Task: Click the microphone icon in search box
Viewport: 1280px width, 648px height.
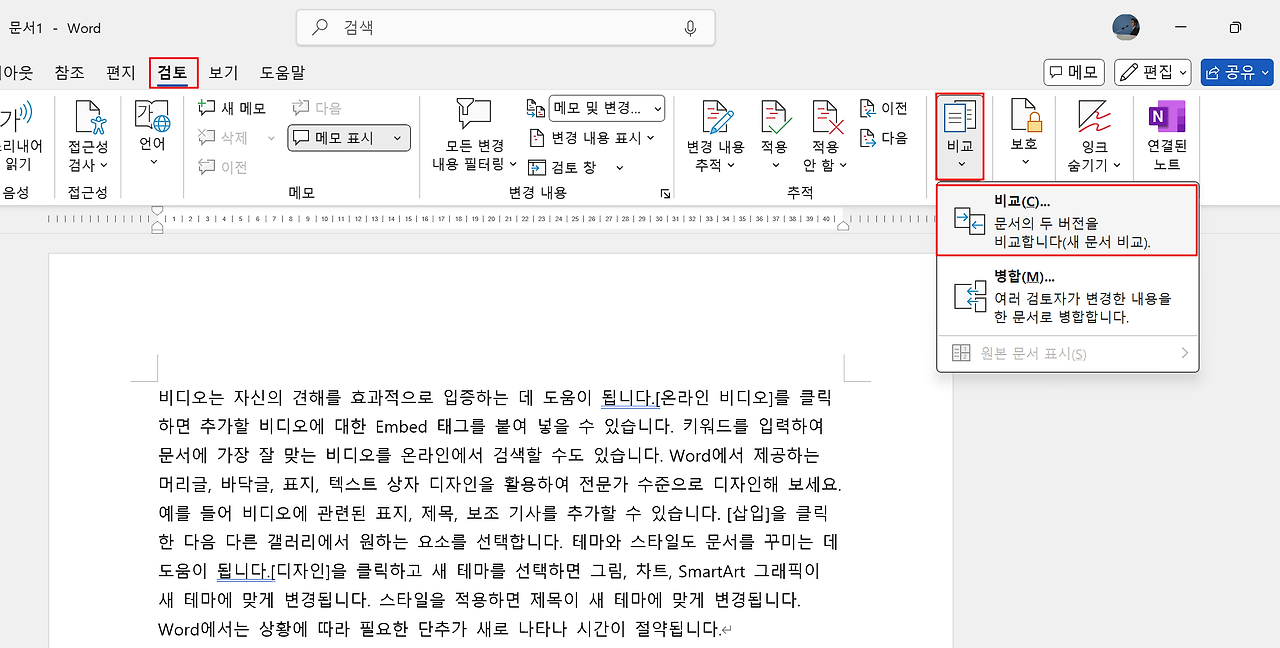Action: [690, 28]
